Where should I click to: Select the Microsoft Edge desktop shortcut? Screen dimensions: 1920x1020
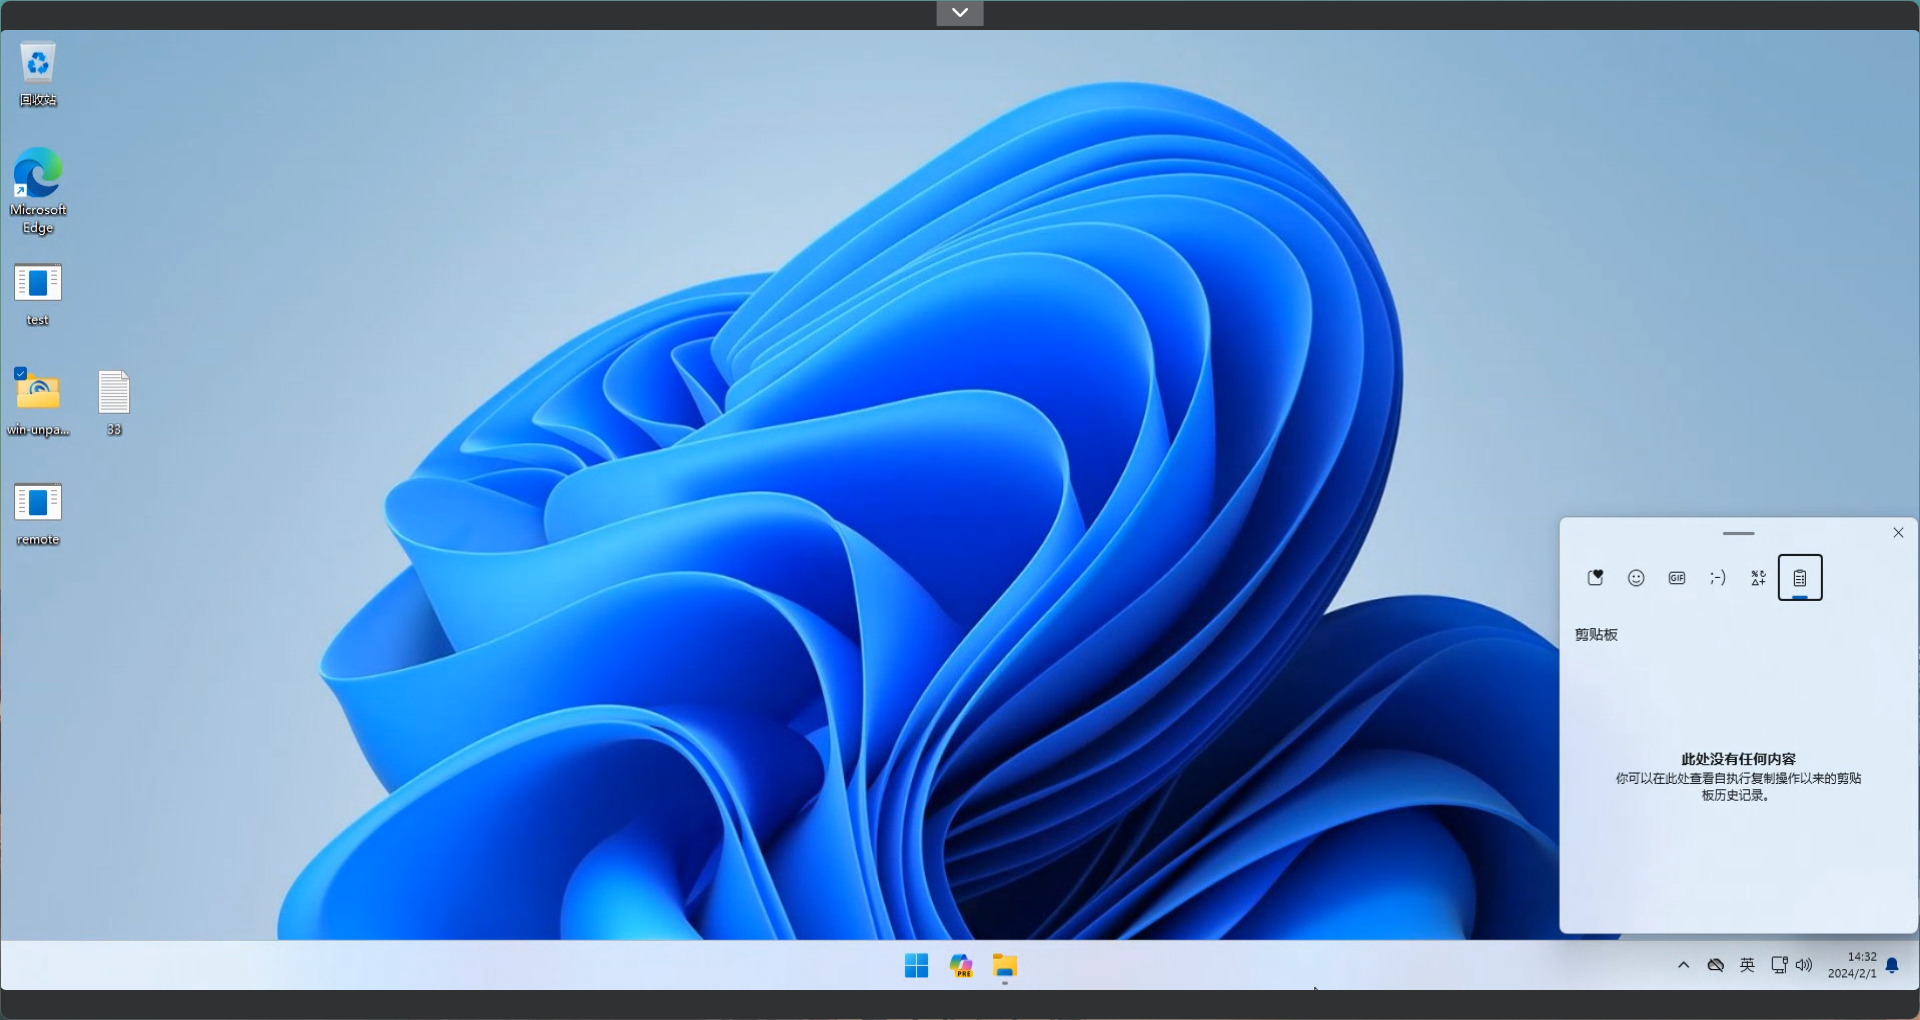[38, 191]
